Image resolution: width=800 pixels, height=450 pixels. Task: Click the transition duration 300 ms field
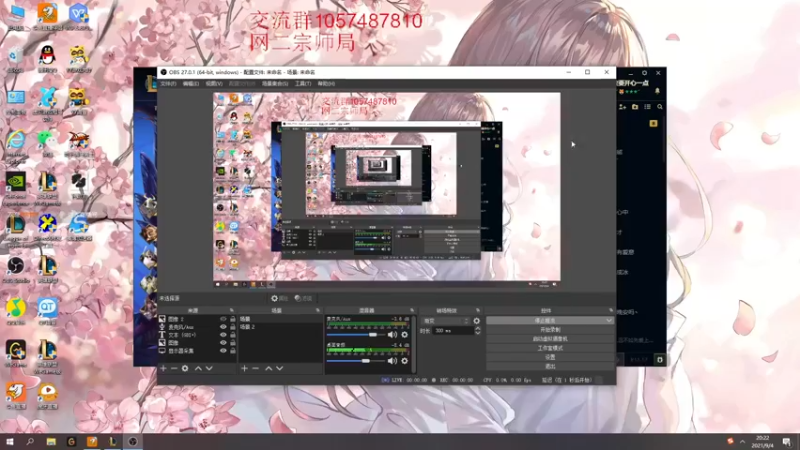coord(452,331)
